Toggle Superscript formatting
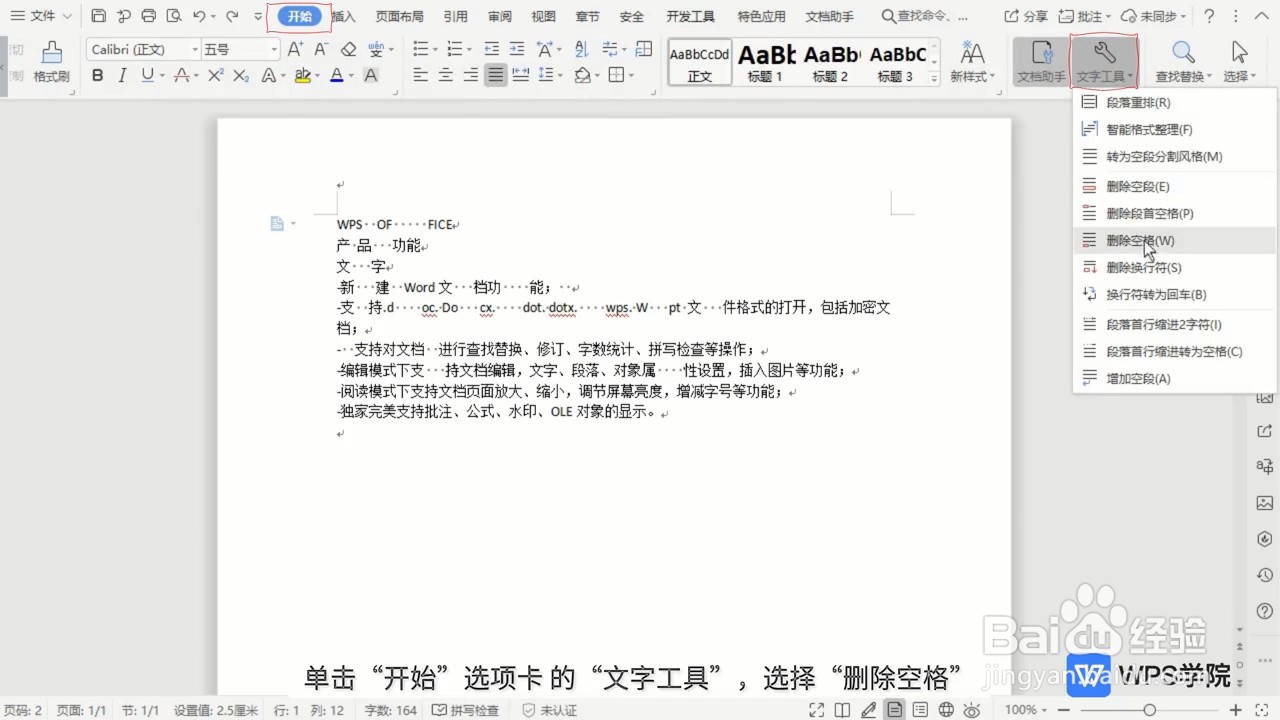The image size is (1280, 720). coord(215,76)
